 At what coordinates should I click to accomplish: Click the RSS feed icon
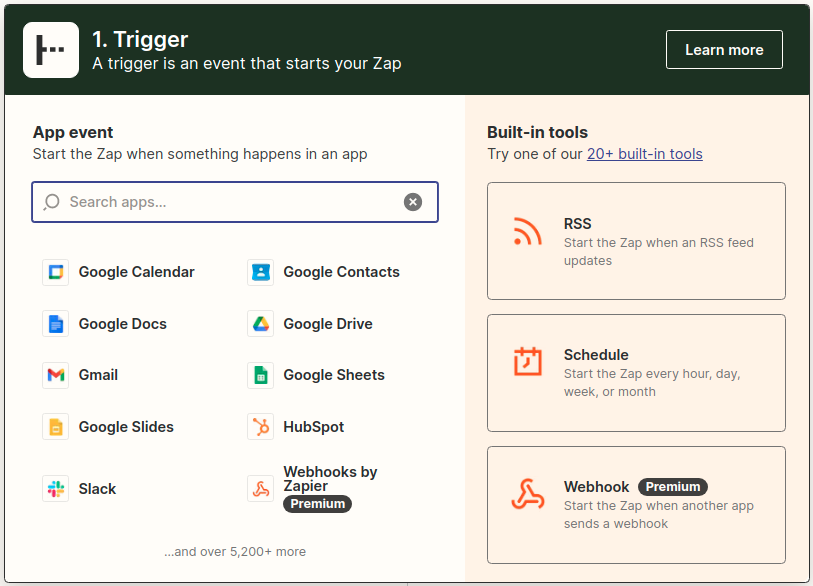click(x=527, y=231)
